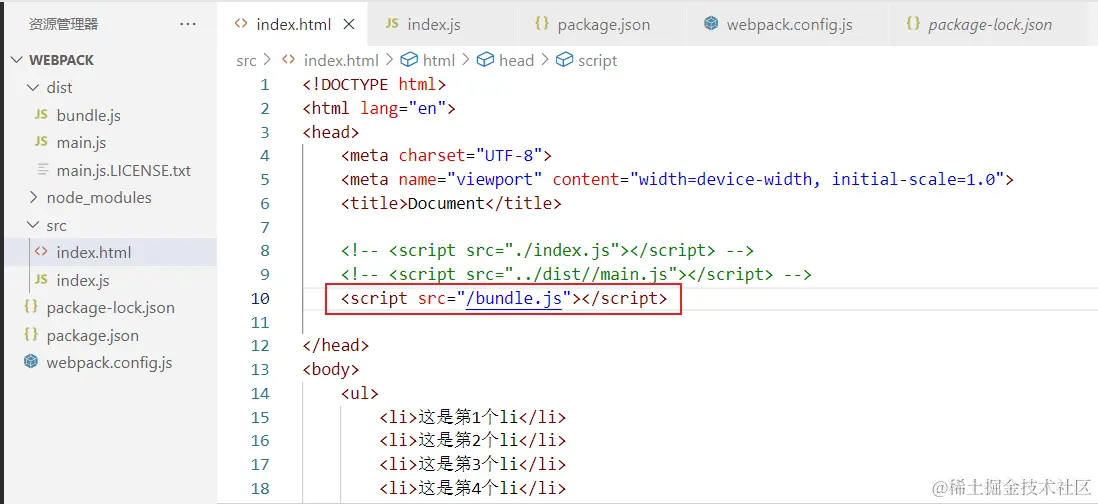1098x504 pixels.
Task: Click the braces icon beside explorer package-lock.json
Action: coord(31,307)
